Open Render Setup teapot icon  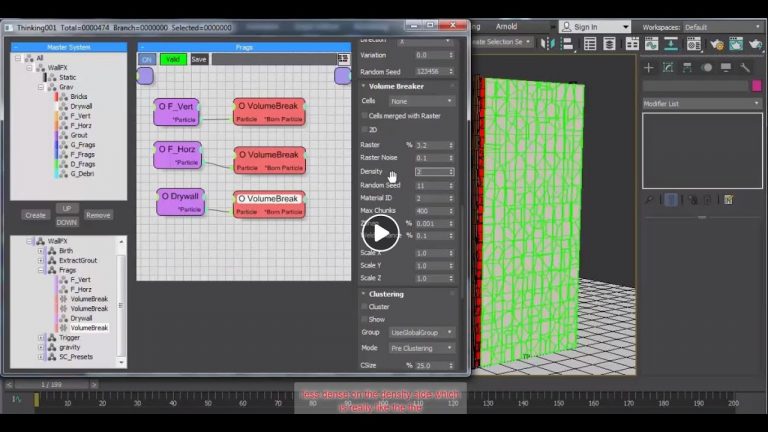click(x=717, y=44)
